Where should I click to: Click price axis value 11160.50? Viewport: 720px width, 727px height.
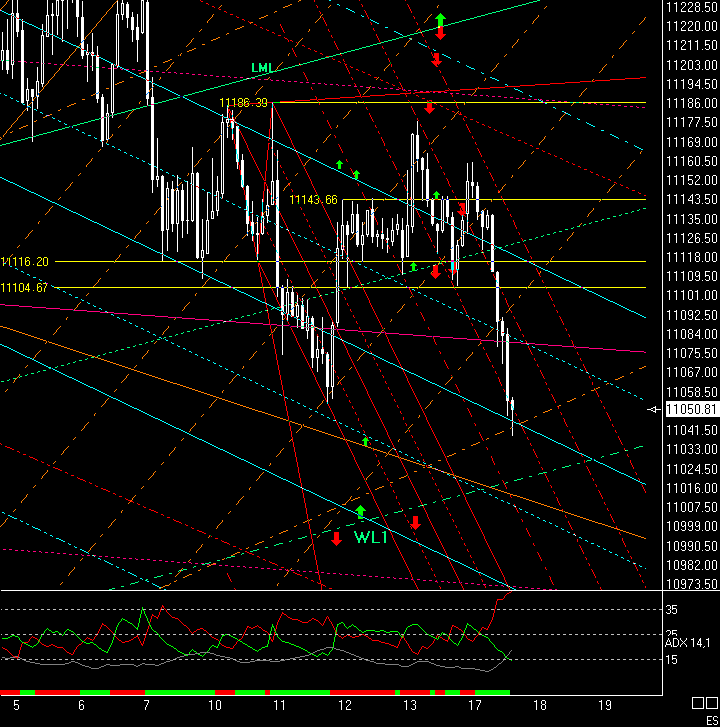pyautogui.click(x=691, y=161)
